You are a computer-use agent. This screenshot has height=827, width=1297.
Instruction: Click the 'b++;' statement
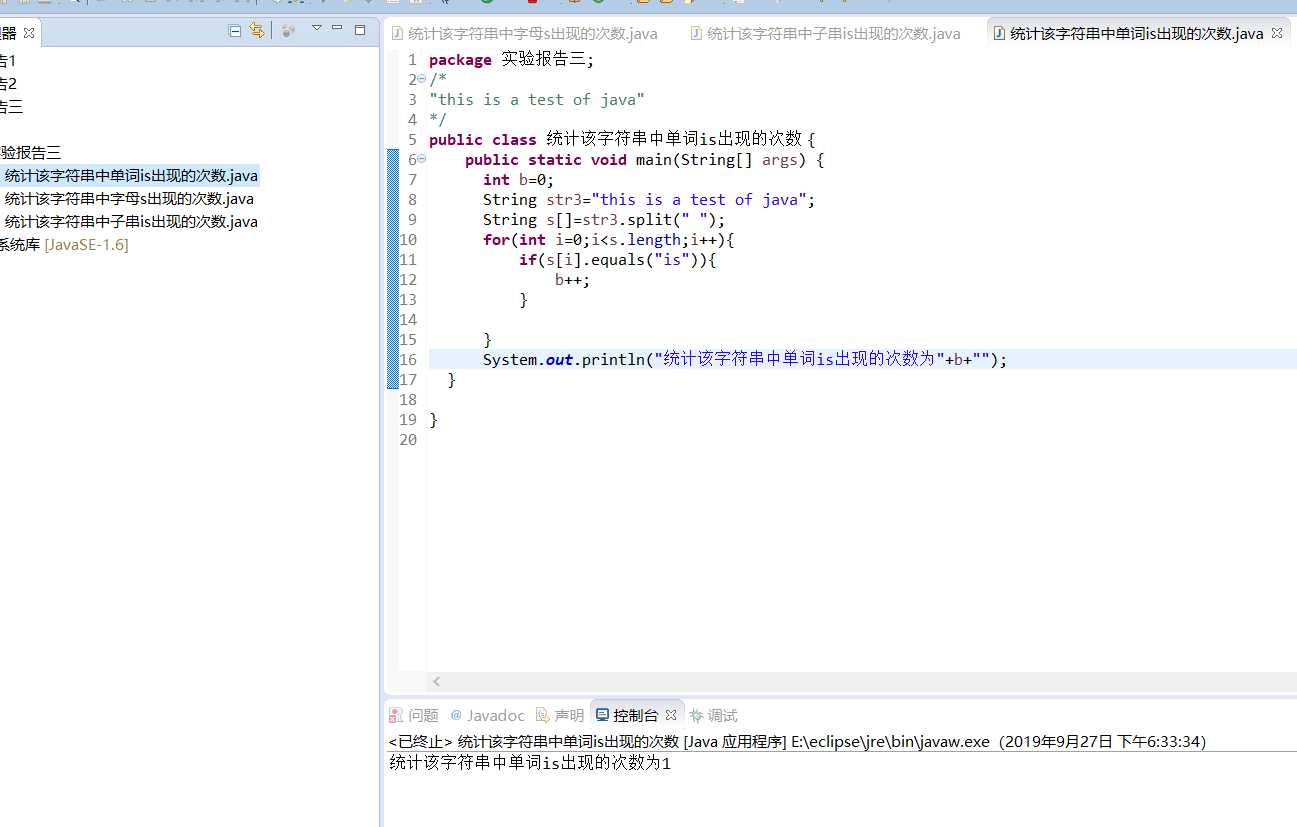coord(573,280)
